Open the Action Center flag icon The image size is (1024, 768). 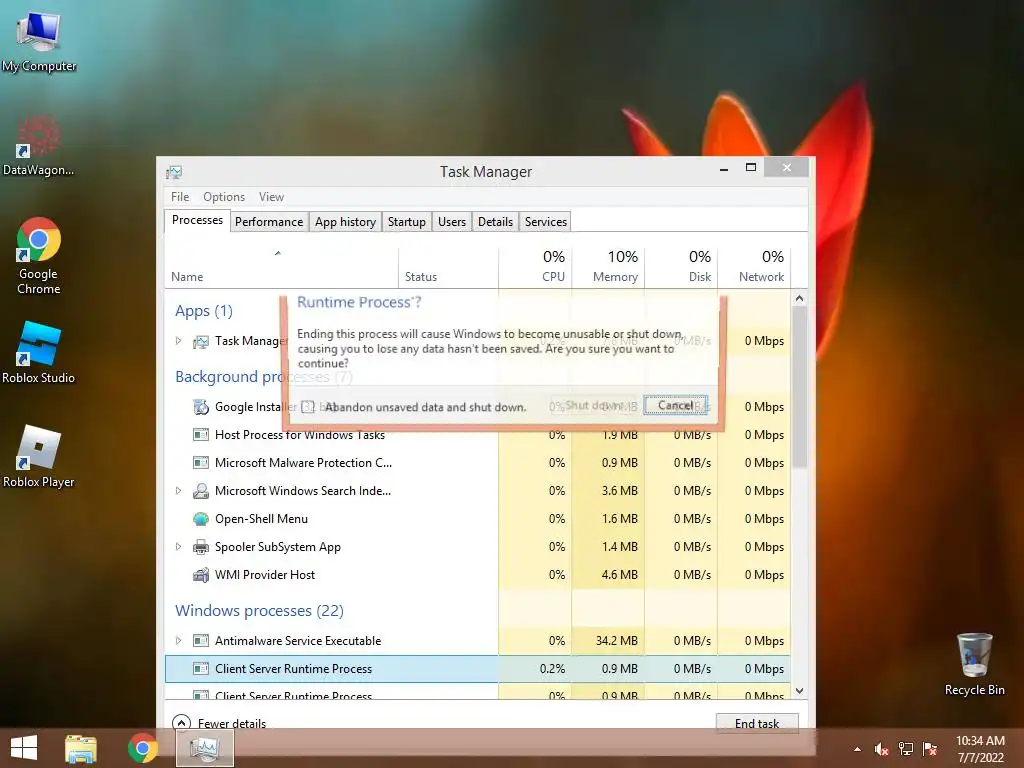[930, 750]
